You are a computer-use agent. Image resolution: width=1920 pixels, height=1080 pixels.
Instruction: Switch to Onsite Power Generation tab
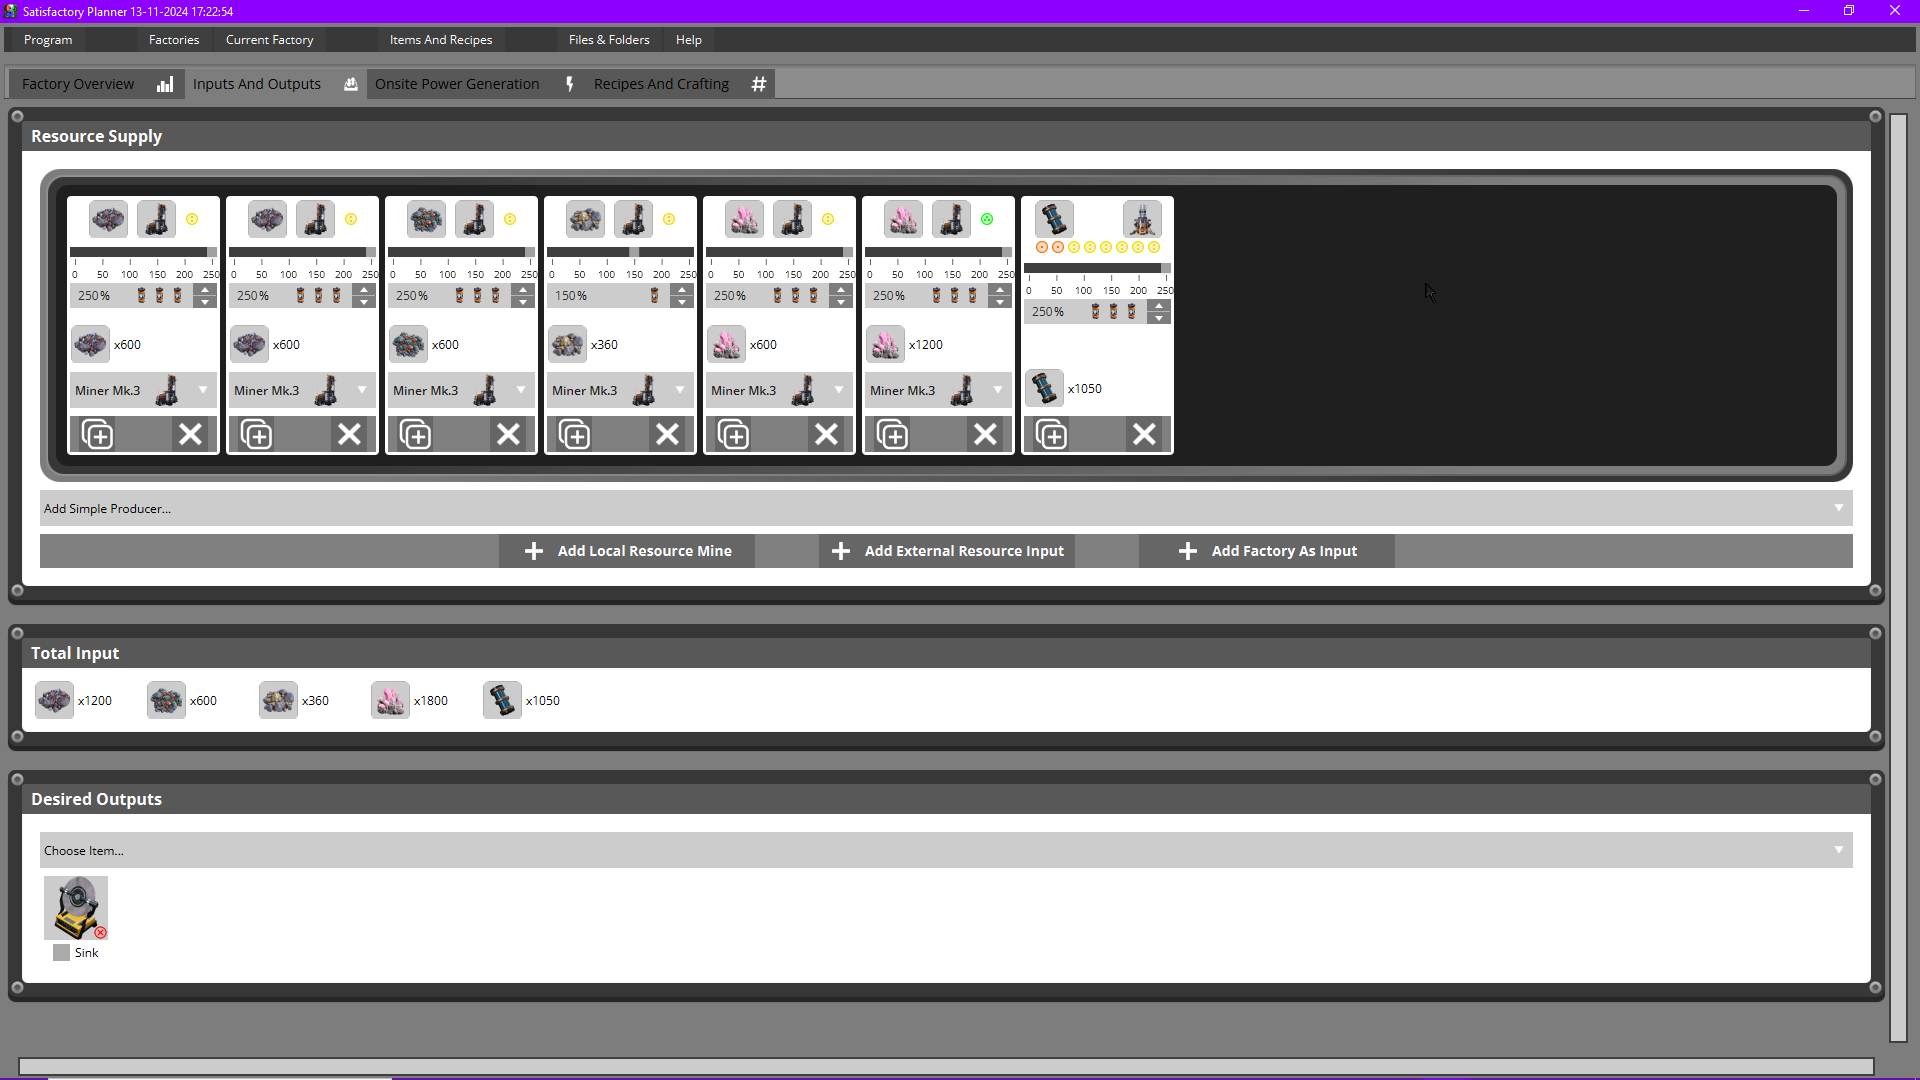click(457, 84)
